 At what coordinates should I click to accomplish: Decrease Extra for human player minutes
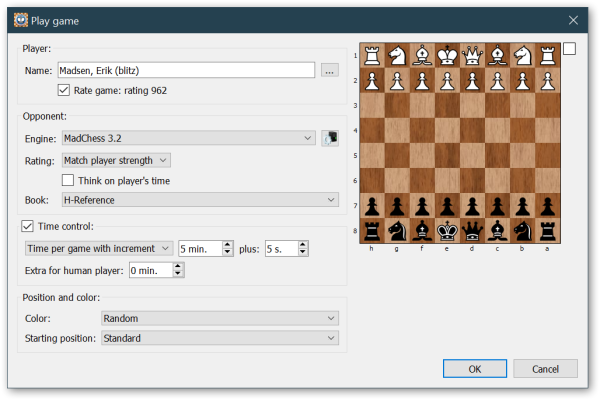click(178, 274)
